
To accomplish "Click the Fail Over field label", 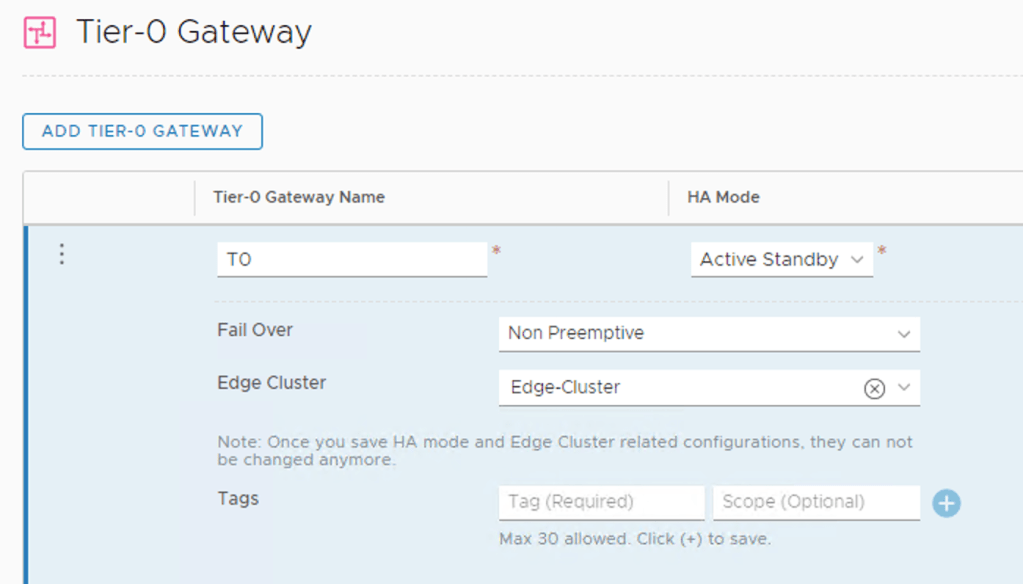I will tap(255, 330).
